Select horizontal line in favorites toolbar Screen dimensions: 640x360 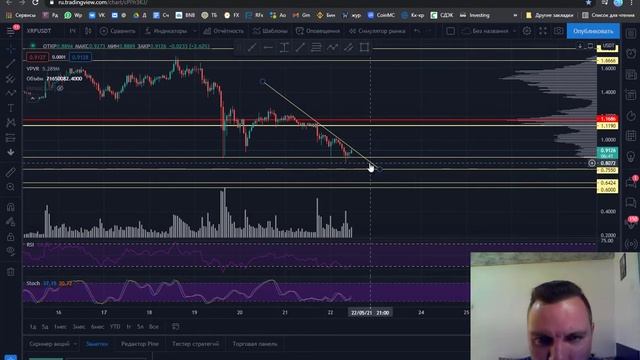(x=268, y=48)
